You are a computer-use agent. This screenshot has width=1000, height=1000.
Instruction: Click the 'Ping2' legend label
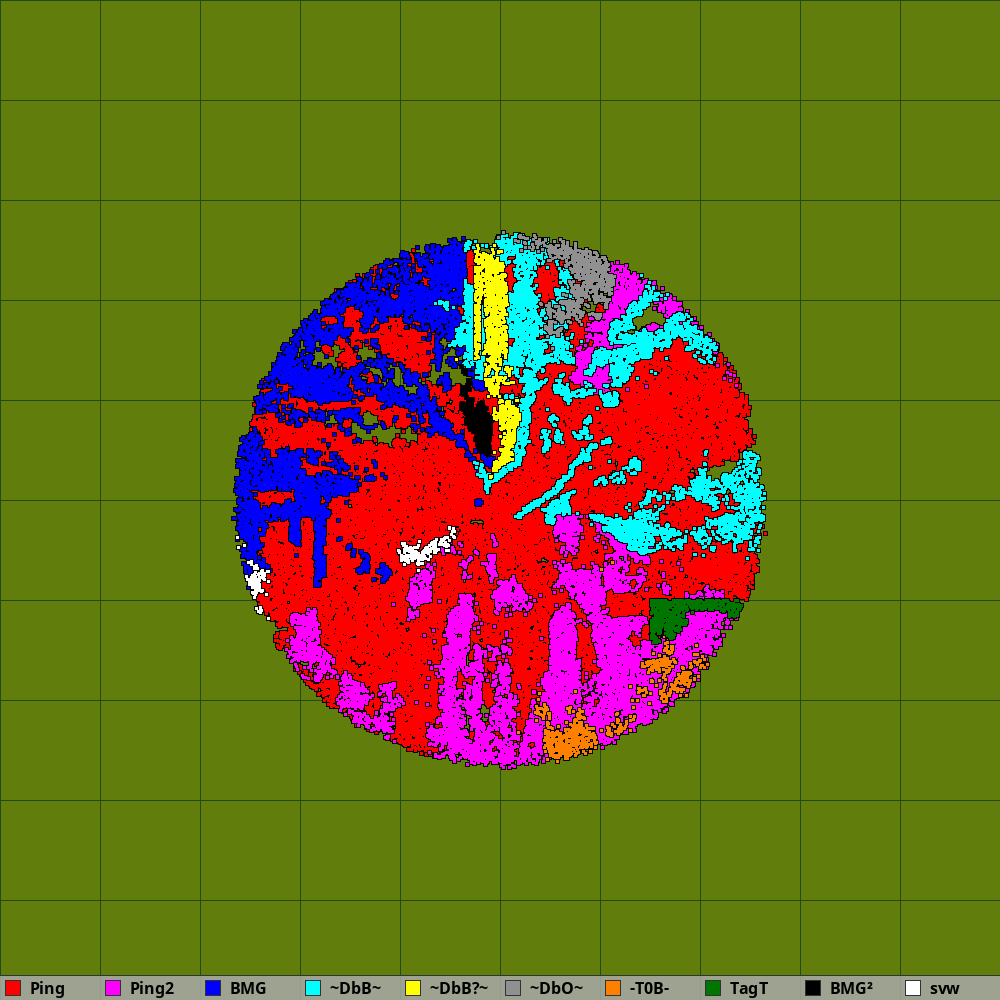coord(152,989)
